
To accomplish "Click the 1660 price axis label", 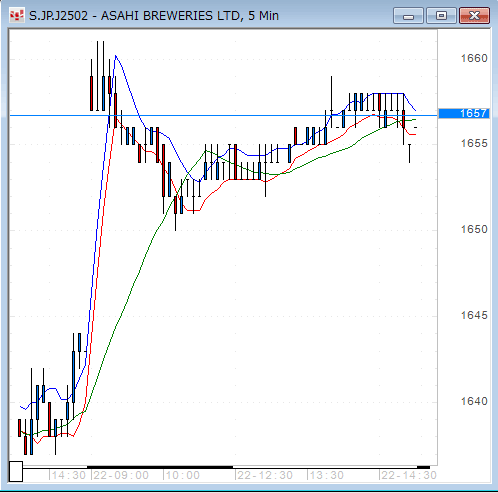I will coord(474,58).
